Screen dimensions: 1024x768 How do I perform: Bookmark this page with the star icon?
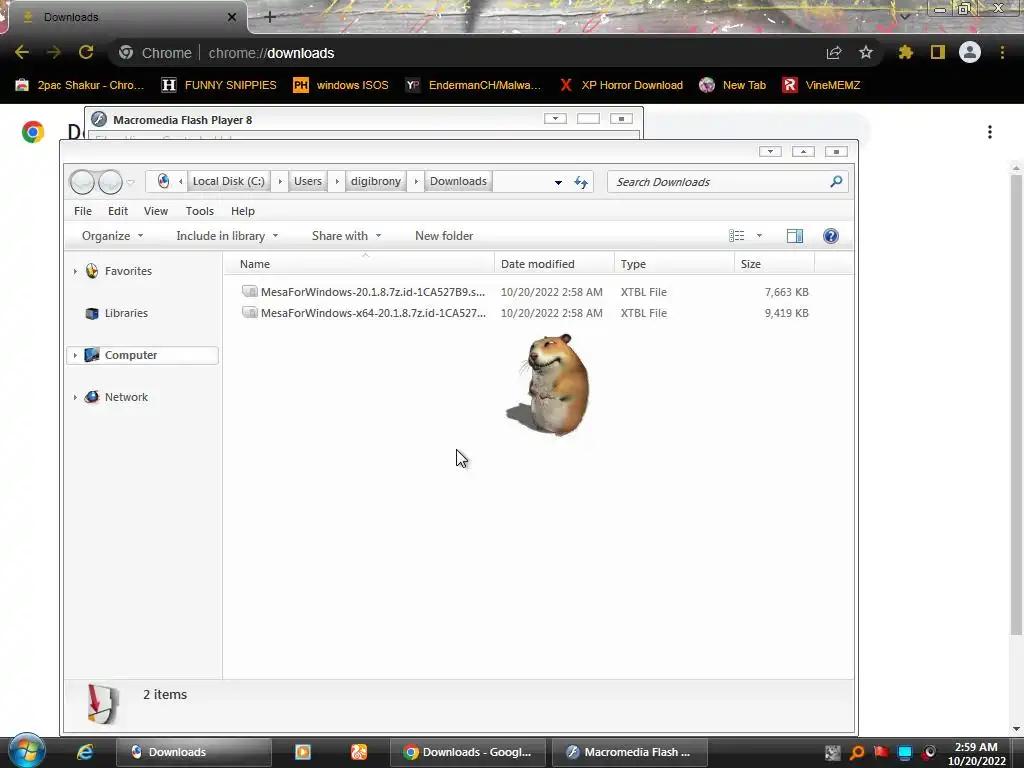tap(866, 52)
